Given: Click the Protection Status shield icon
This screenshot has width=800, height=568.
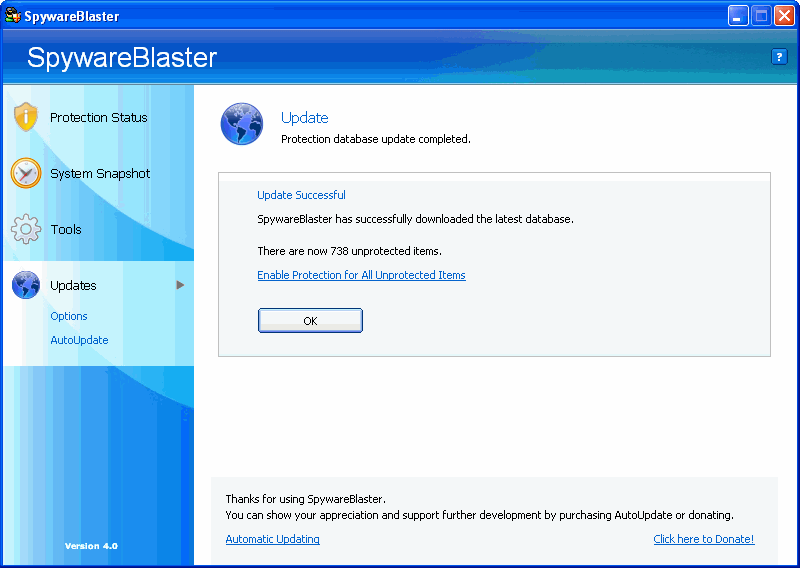Looking at the screenshot, I should [x=26, y=117].
